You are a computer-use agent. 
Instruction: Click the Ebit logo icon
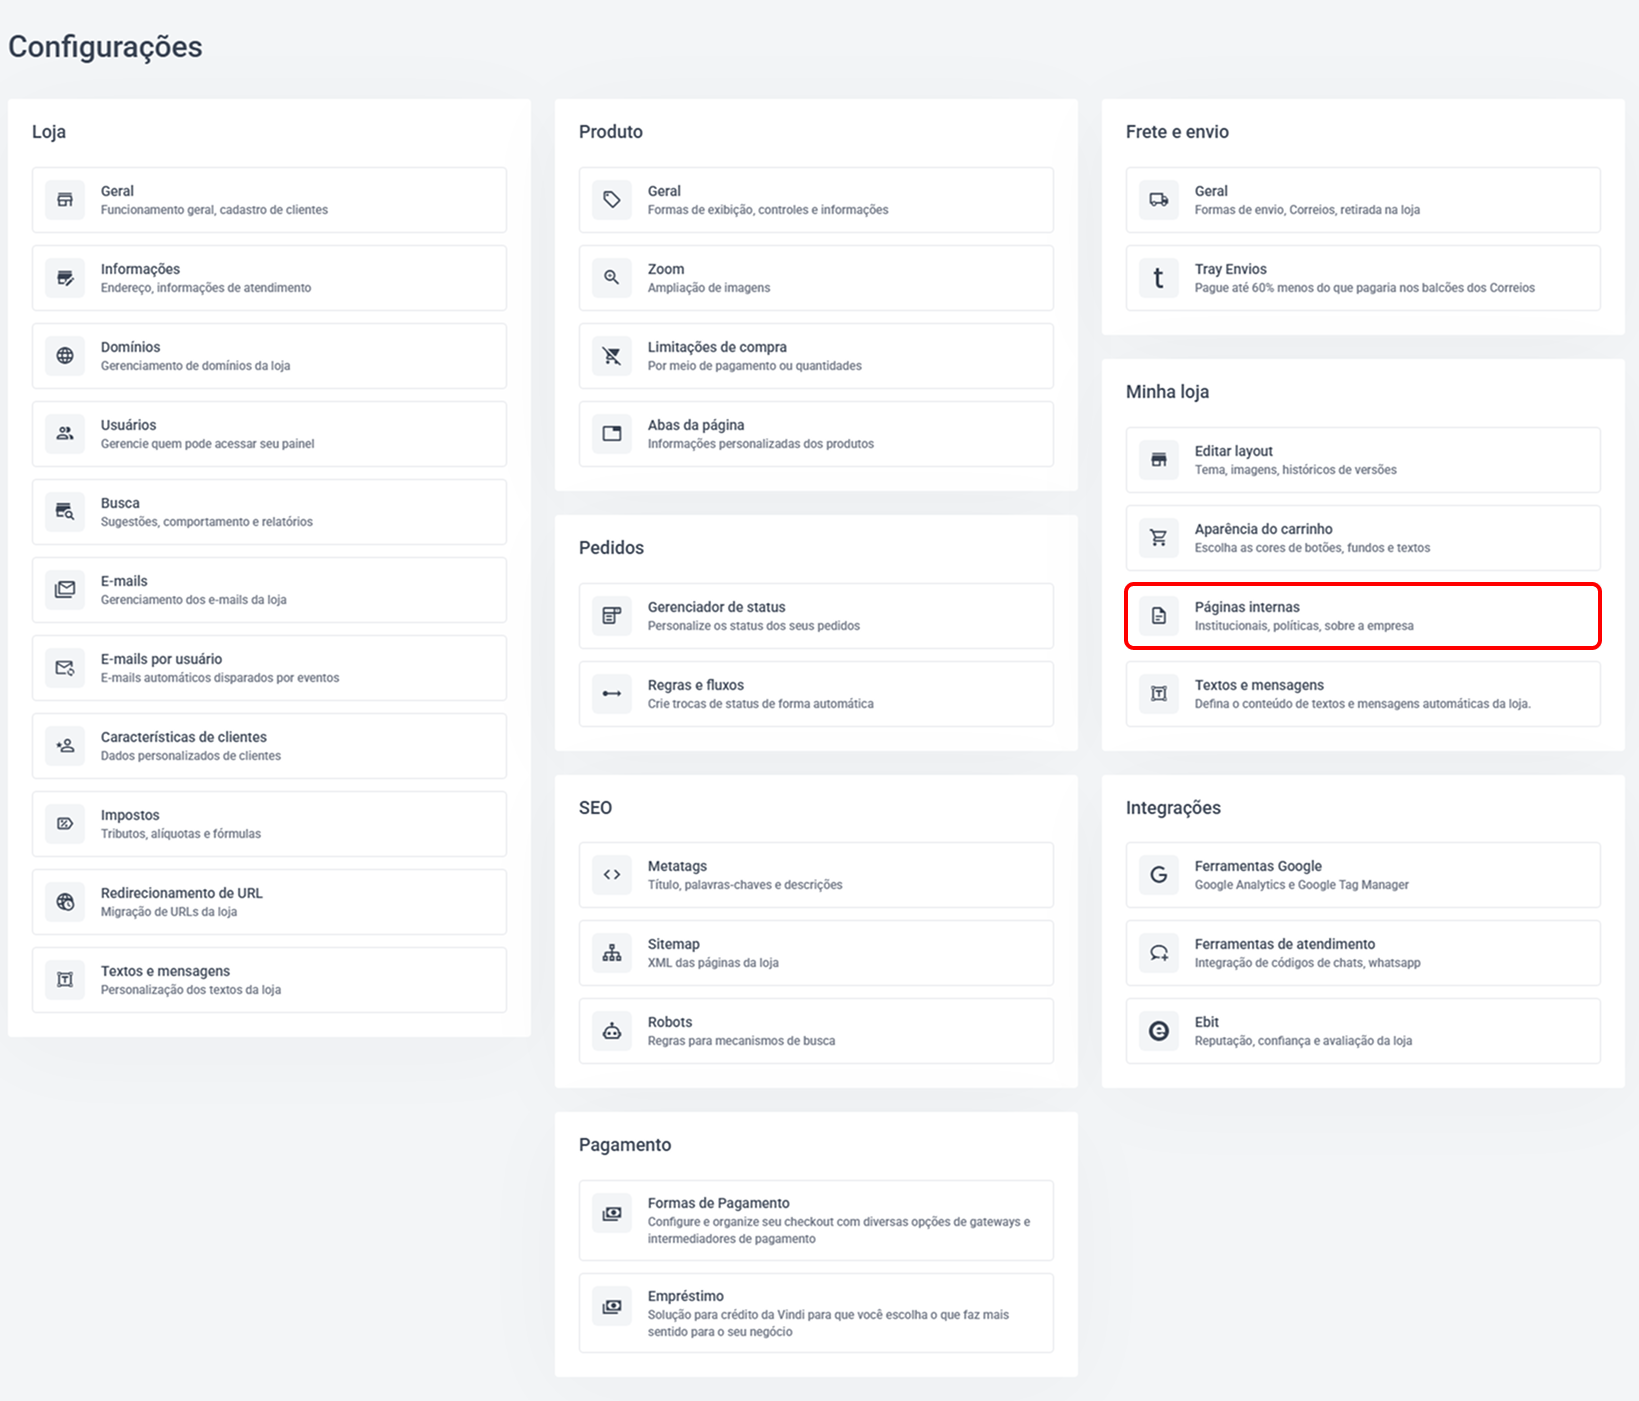coord(1159,1031)
